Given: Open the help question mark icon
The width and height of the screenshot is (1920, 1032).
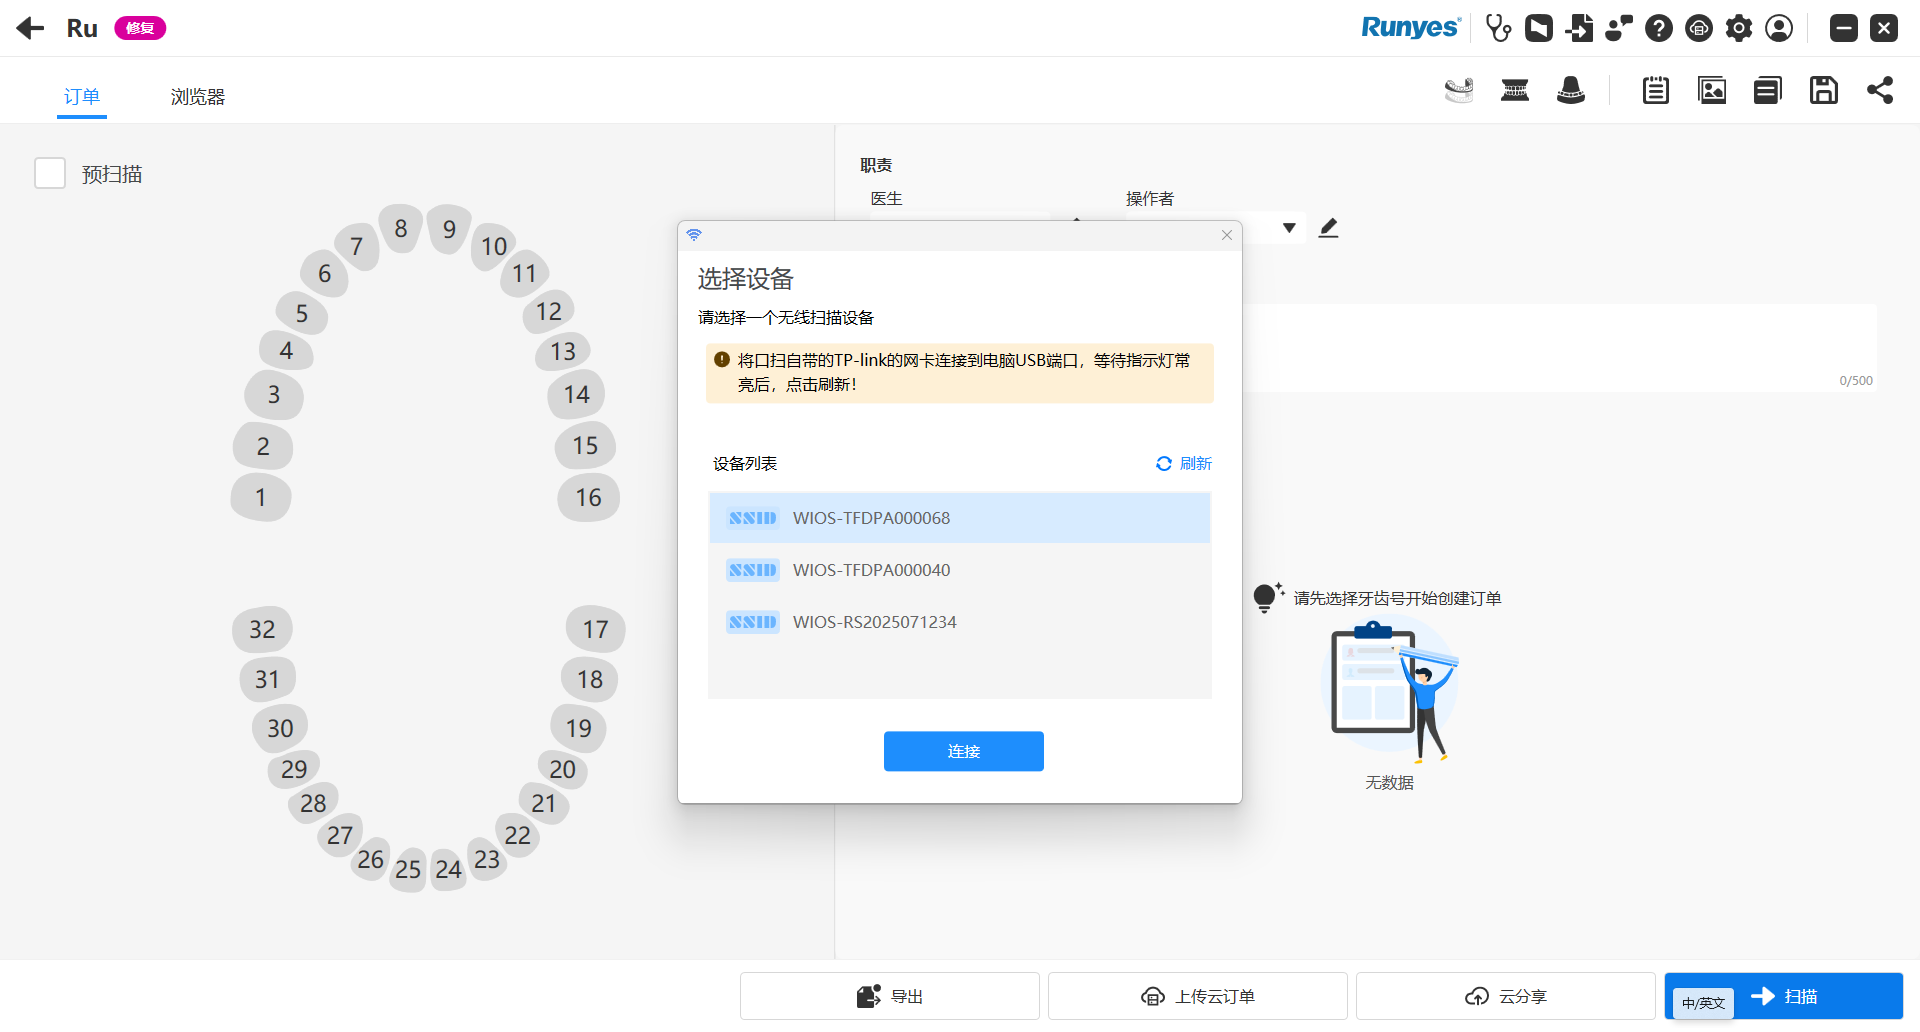Looking at the screenshot, I should pos(1659,28).
